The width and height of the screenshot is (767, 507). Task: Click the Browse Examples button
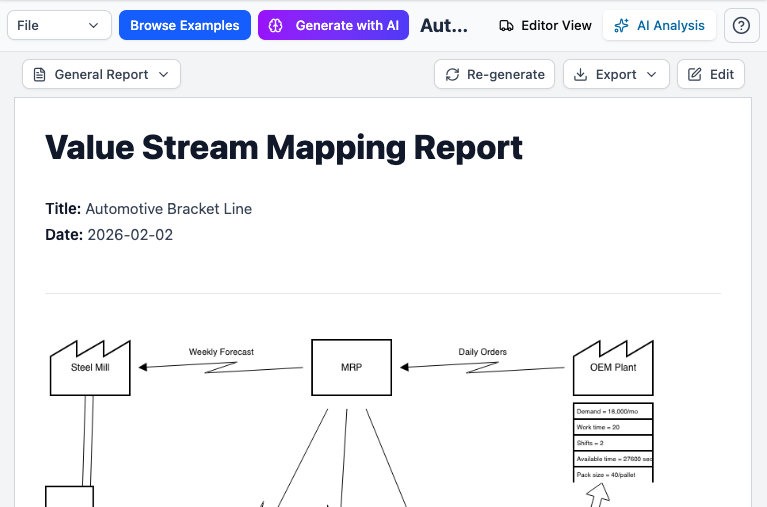(x=184, y=25)
